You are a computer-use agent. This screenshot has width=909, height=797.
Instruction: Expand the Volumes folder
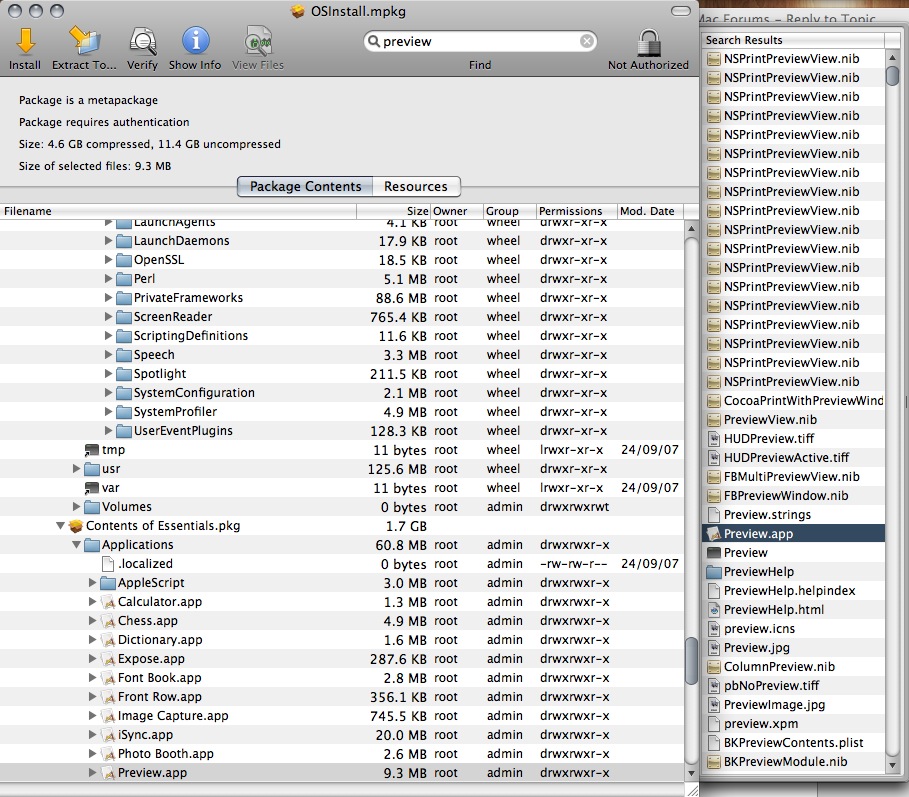tap(76, 507)
